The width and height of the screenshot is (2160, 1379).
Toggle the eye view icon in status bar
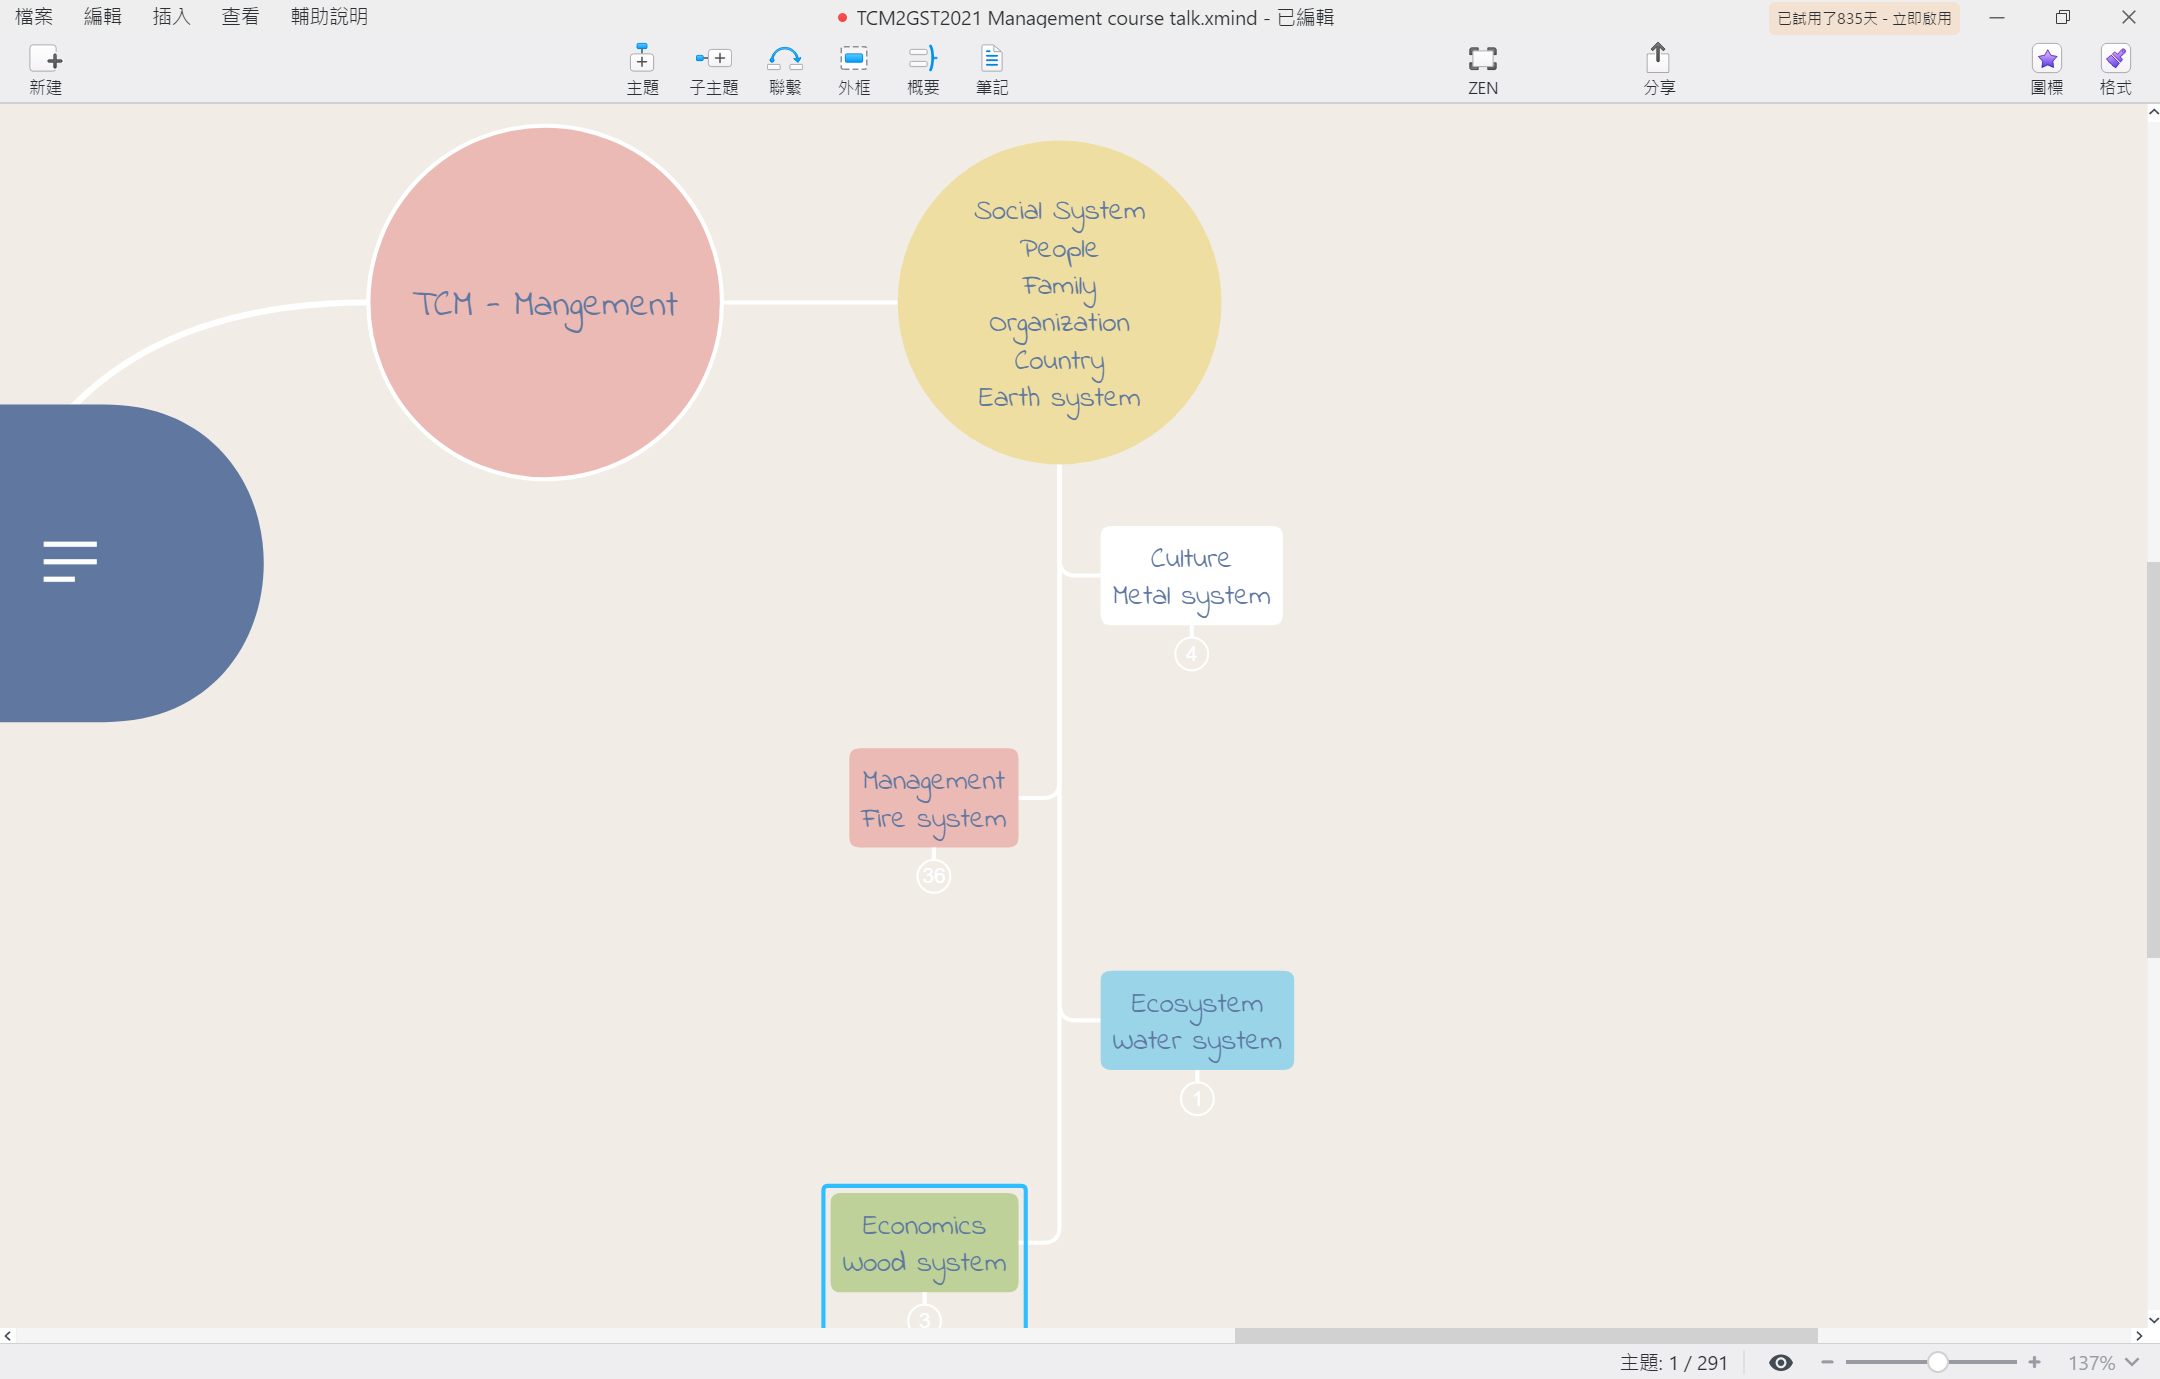[x=1780, y=1362]
